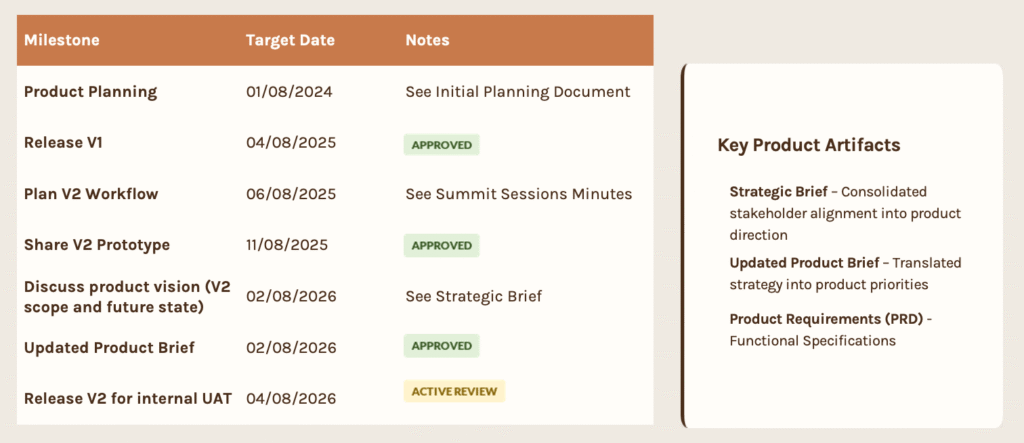Click the Notes column header

coord(427,41)
